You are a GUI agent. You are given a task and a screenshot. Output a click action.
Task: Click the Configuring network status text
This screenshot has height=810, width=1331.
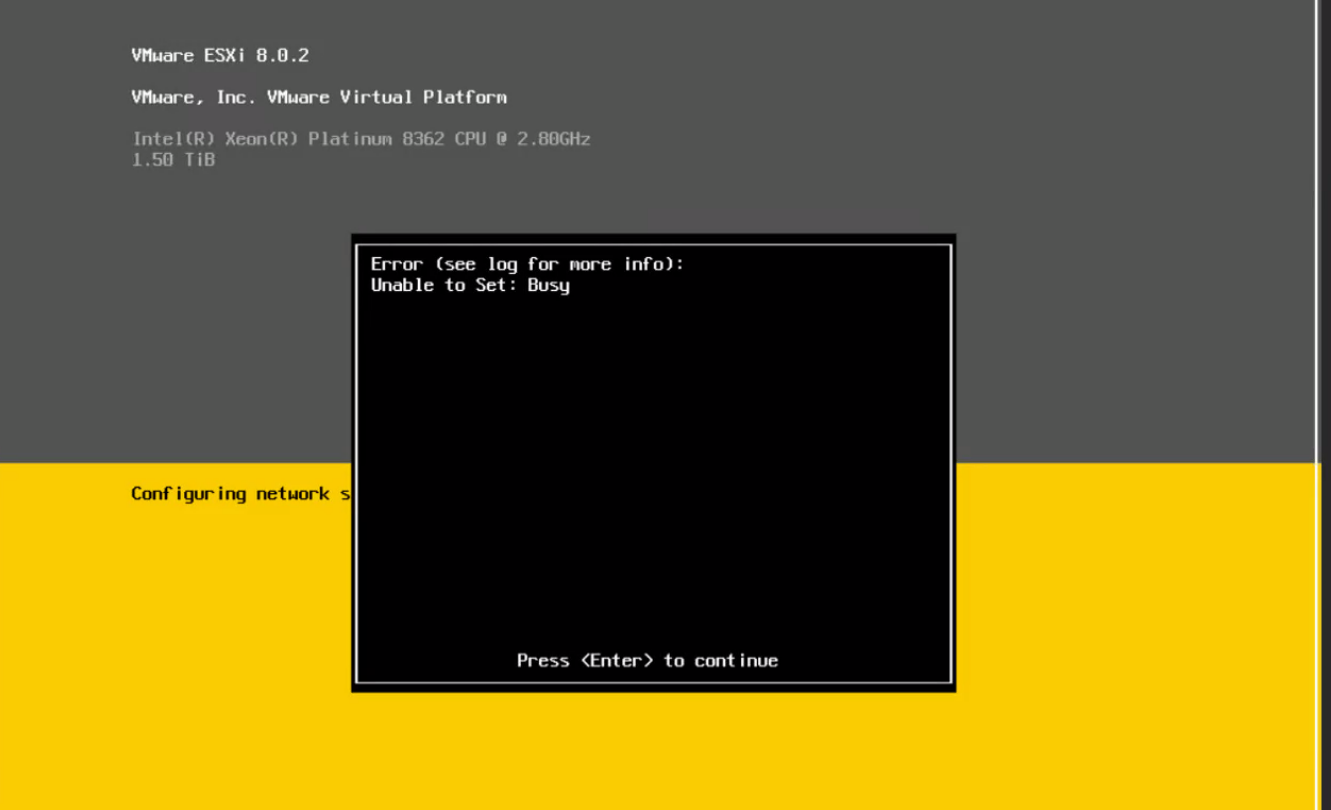click(240, 493)
